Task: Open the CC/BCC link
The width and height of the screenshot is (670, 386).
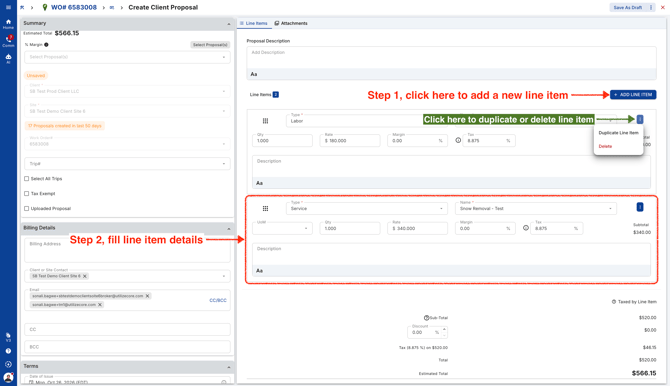Action: point(218,300)
